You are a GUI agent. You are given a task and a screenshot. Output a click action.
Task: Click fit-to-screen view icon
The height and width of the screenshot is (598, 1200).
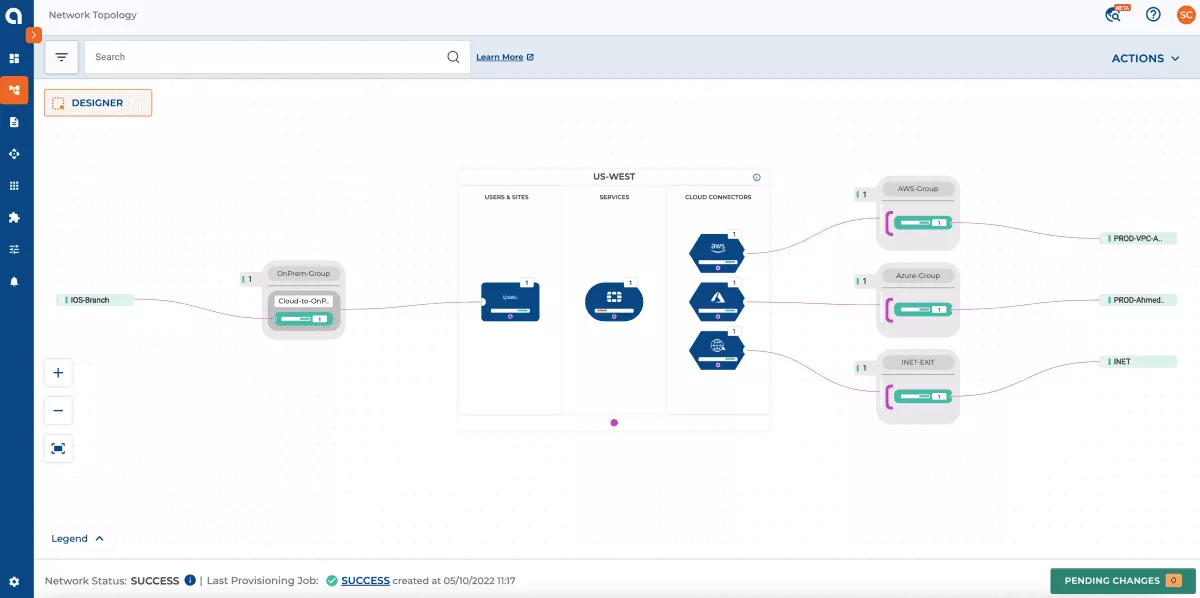coord(58,449)
